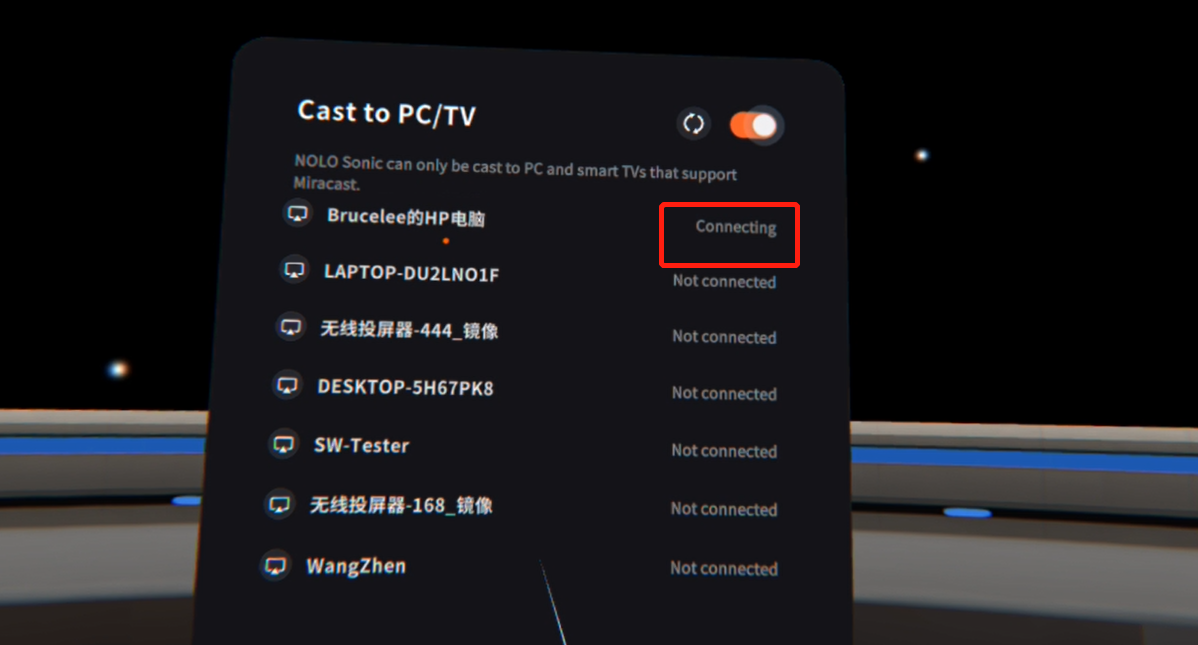Click the screen icon beside LAPTOP-DU2LNO1F
The width and height of the screenshot is (1198, 645).
point(294,270)
